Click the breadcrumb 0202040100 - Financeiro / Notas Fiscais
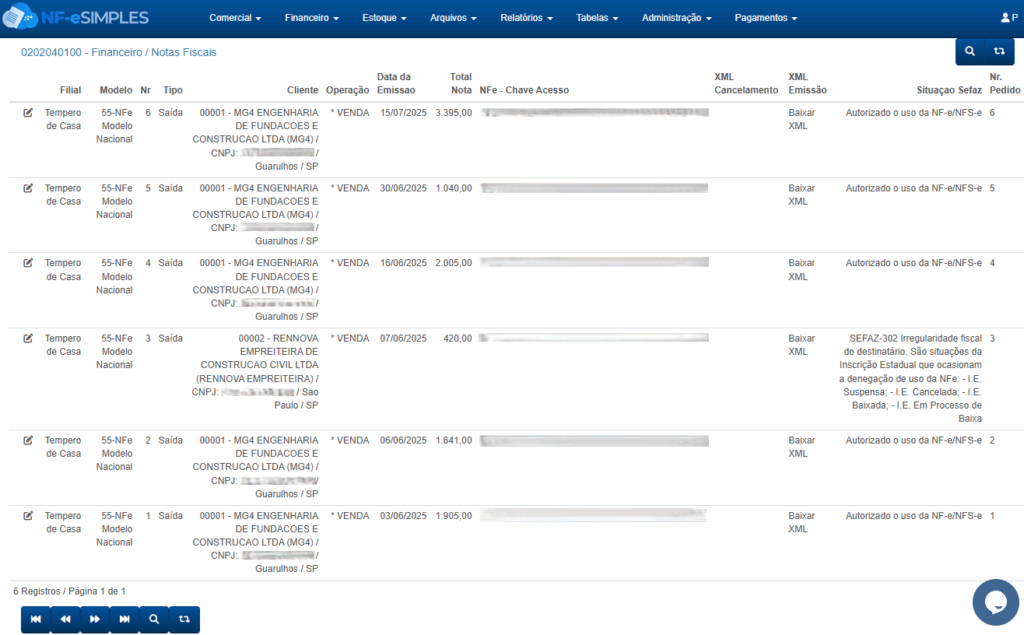 click(118, 52)
